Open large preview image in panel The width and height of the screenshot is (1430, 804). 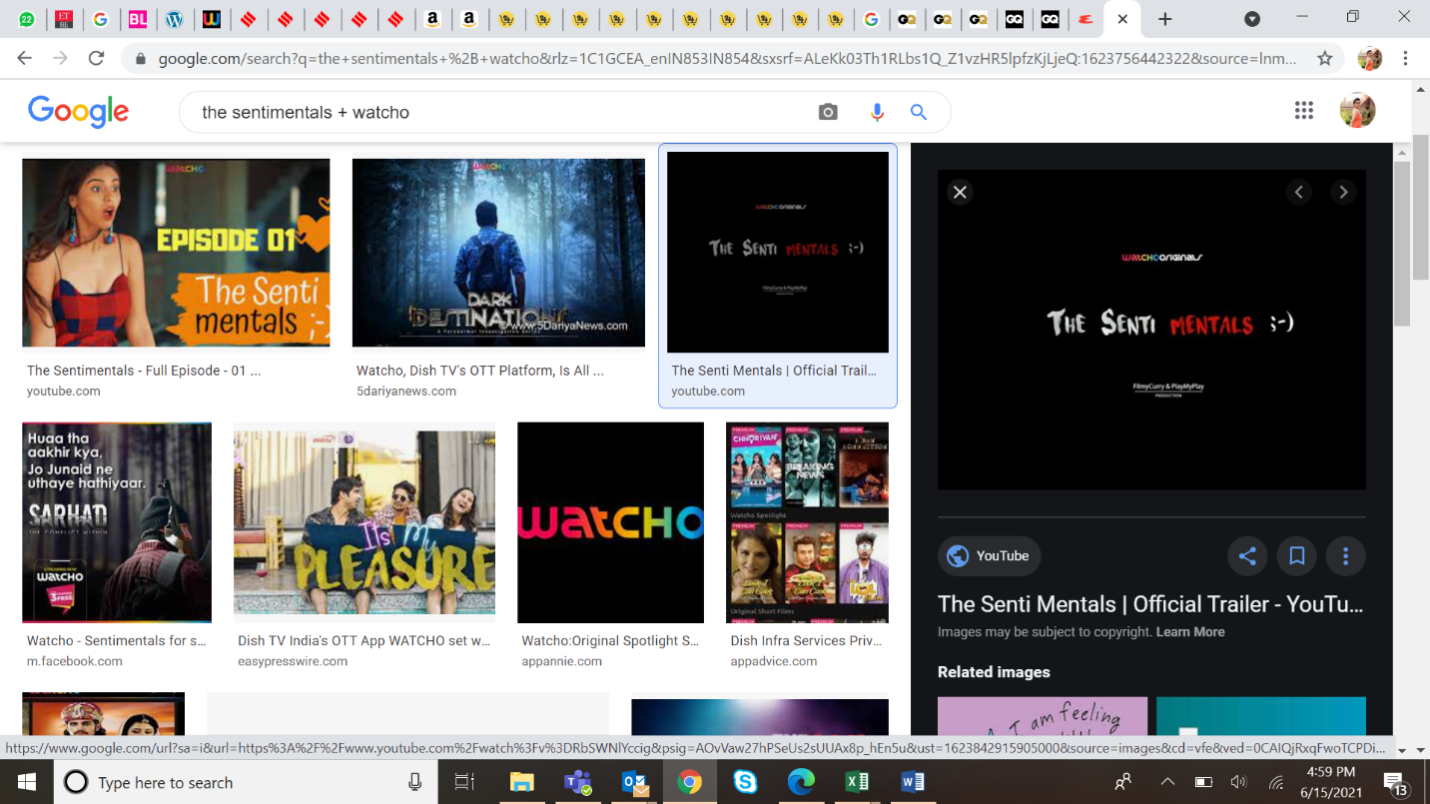[x=1151, y=329]
